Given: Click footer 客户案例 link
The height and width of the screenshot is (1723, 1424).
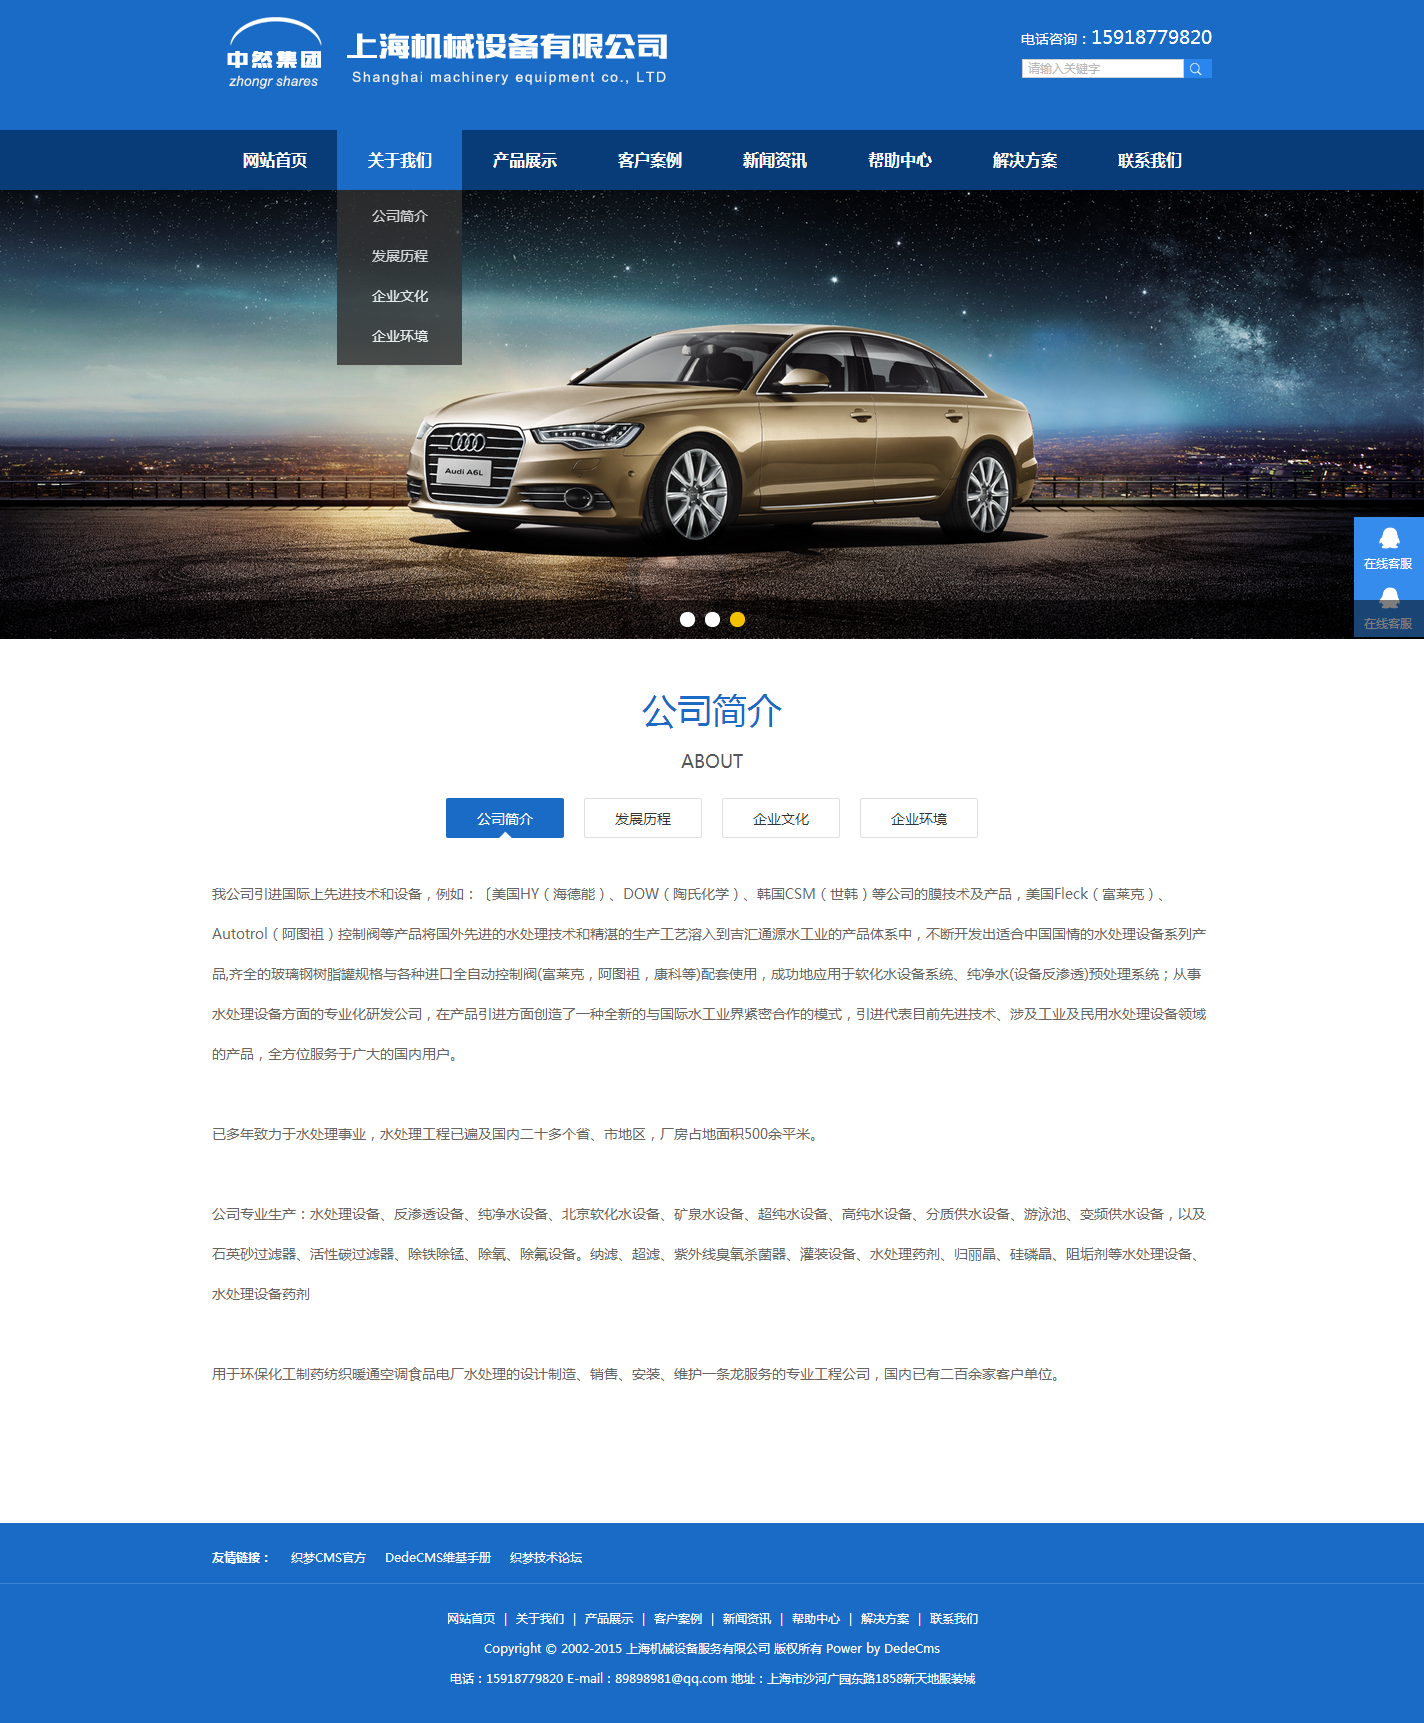Looking at the screenshot, I should (678, 1618).
